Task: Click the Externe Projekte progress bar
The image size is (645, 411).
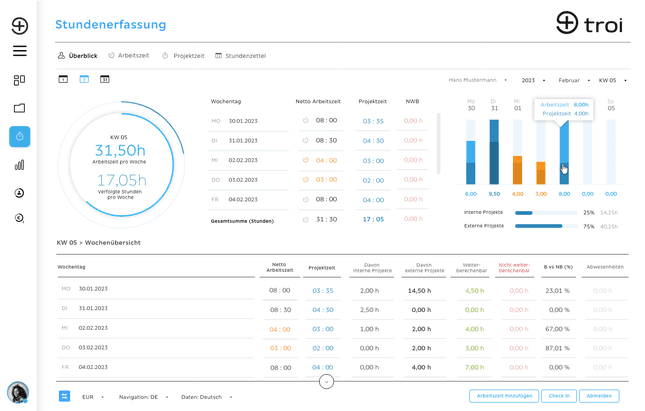Action: [x=546, y=226]
